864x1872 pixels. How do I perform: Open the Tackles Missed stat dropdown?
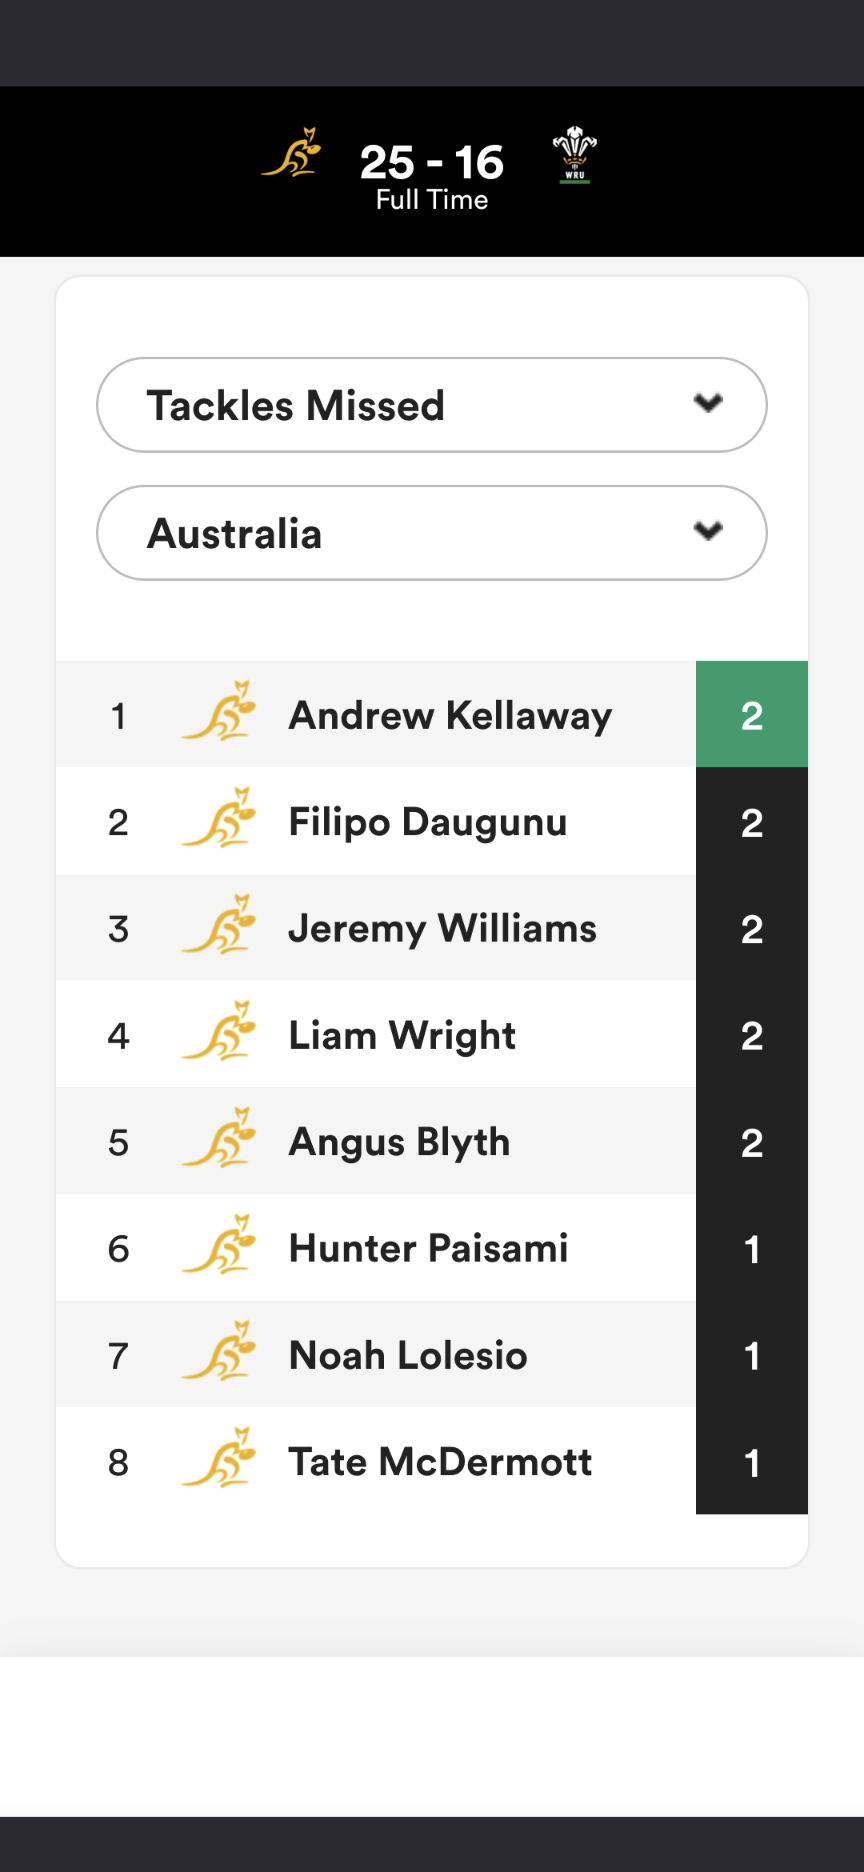[431, 405]
